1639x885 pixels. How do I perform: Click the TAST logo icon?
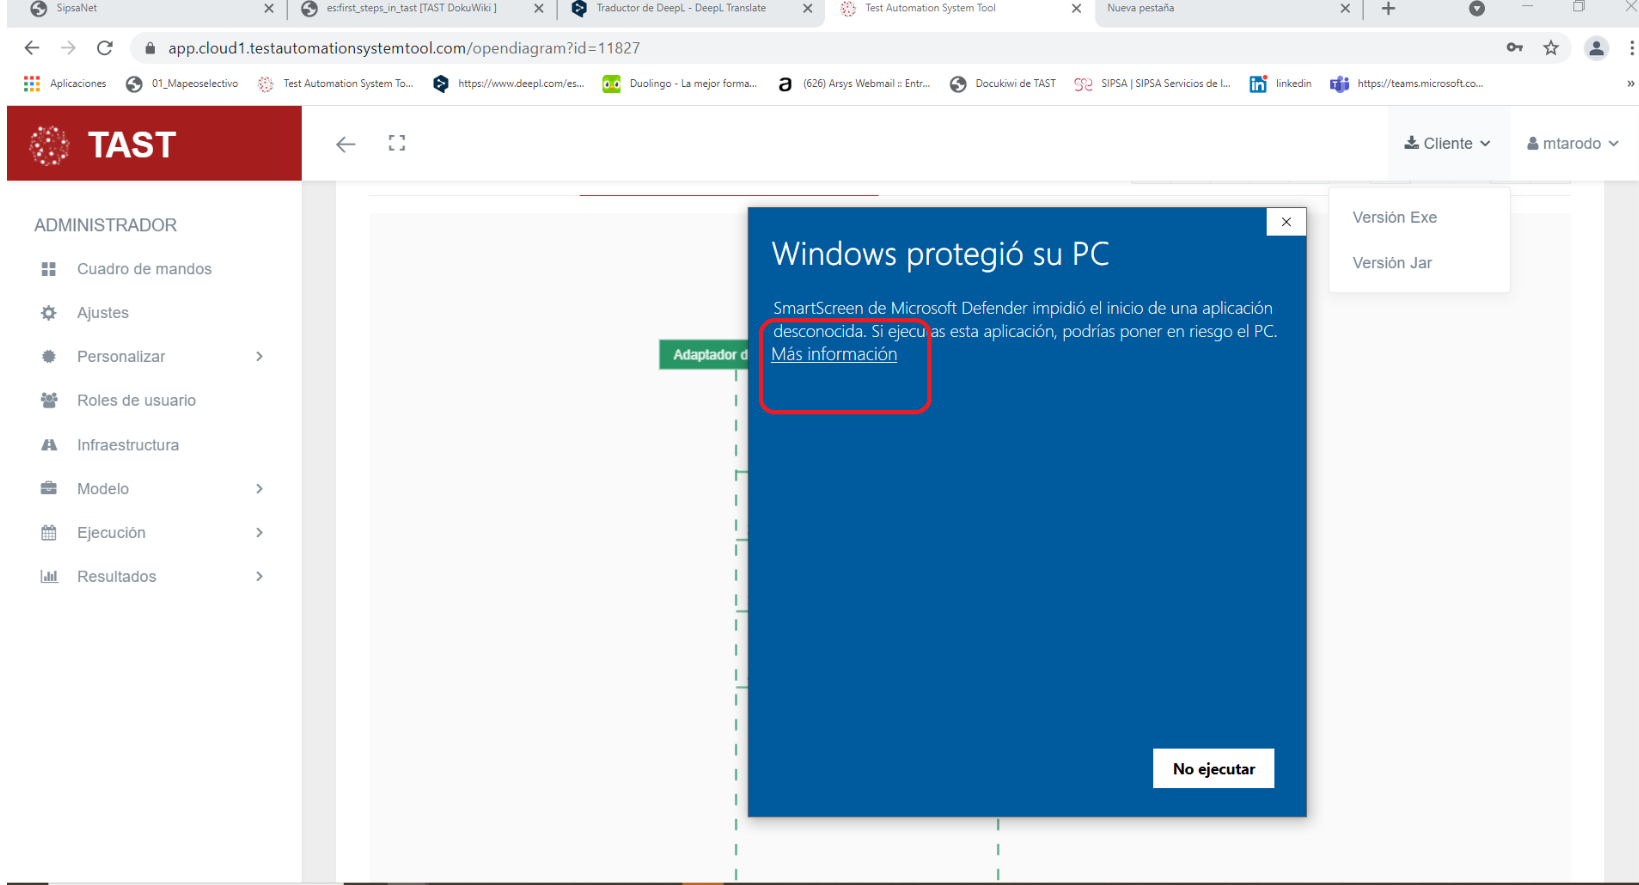(49, 145)
